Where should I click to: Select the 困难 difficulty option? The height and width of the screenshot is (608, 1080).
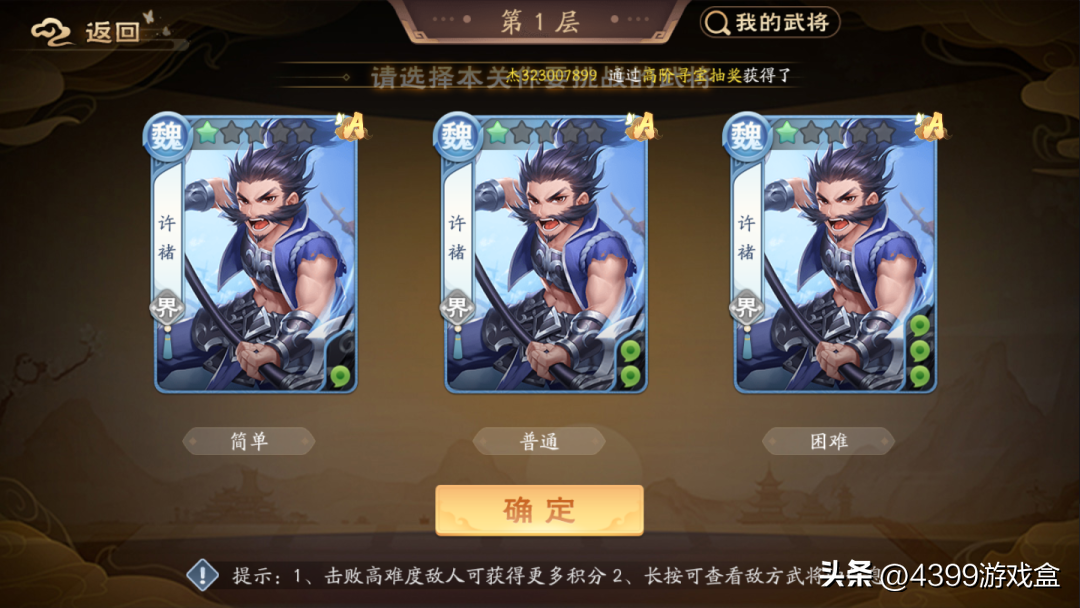829,441
